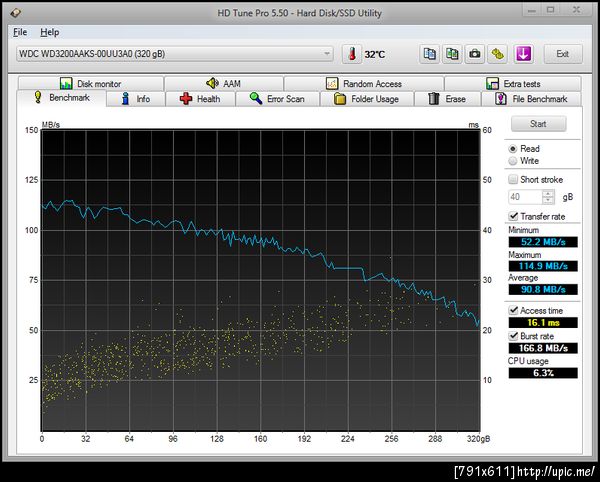Click the 16.1 ms access time value
The height and width of the screenshot is (482, 600).
click(543, 322)
